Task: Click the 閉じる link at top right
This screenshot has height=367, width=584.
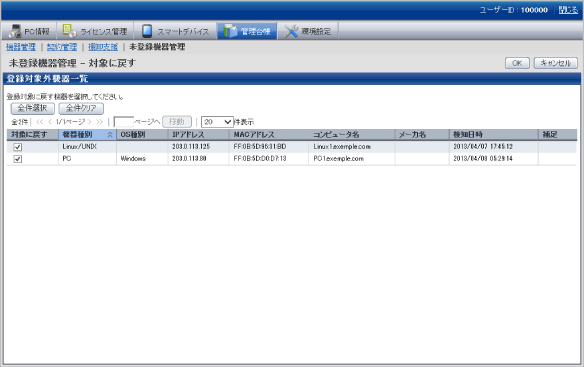Action: 568,10
